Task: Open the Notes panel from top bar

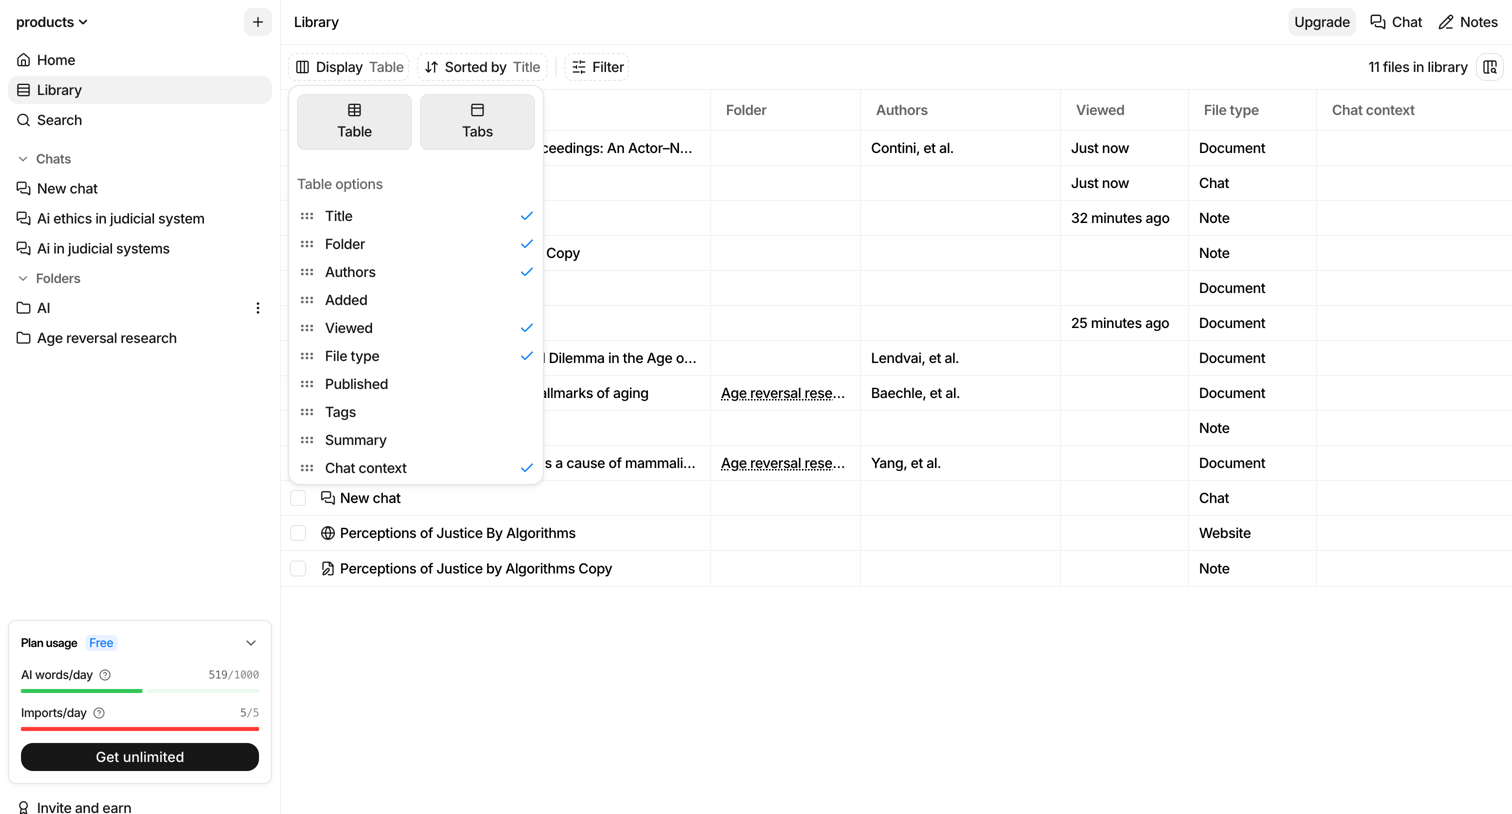Action: coord(1468,22)
